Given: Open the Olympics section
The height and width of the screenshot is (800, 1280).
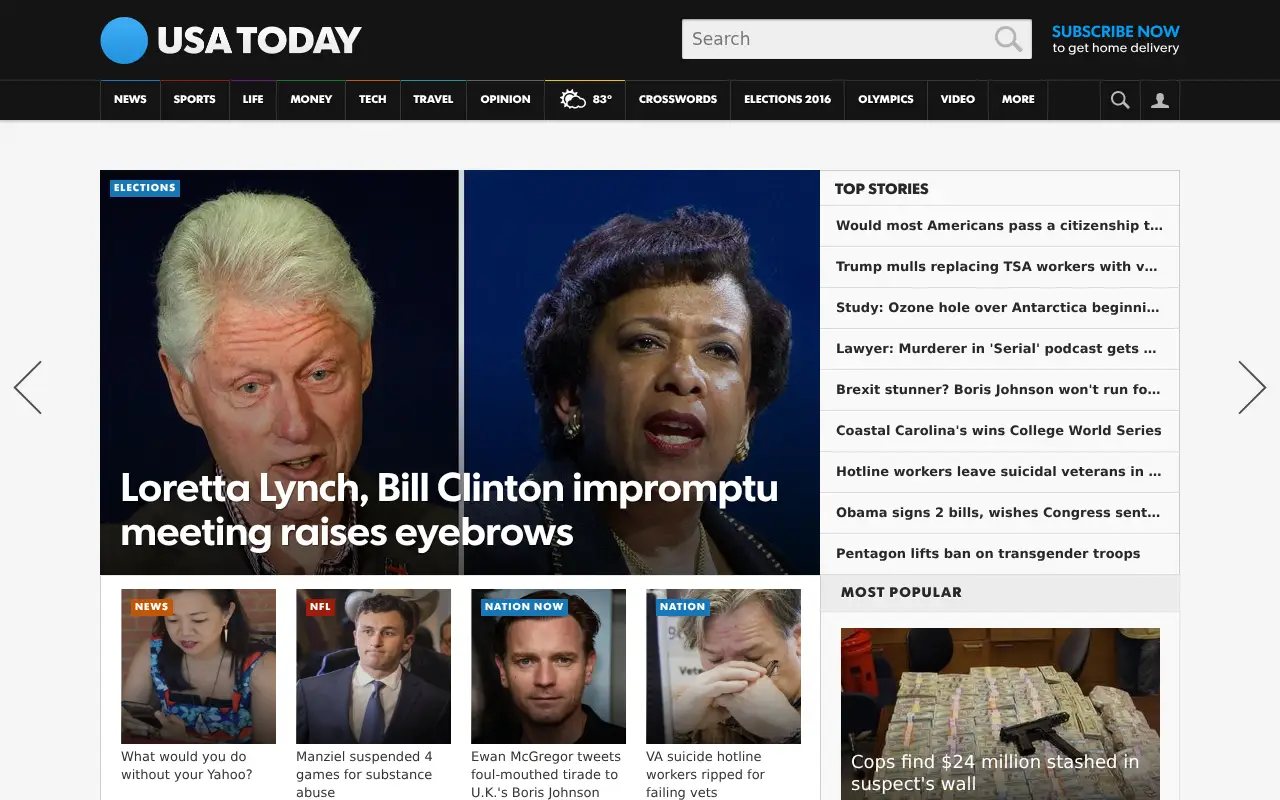Looking at the screenshot, I should 886,100.
